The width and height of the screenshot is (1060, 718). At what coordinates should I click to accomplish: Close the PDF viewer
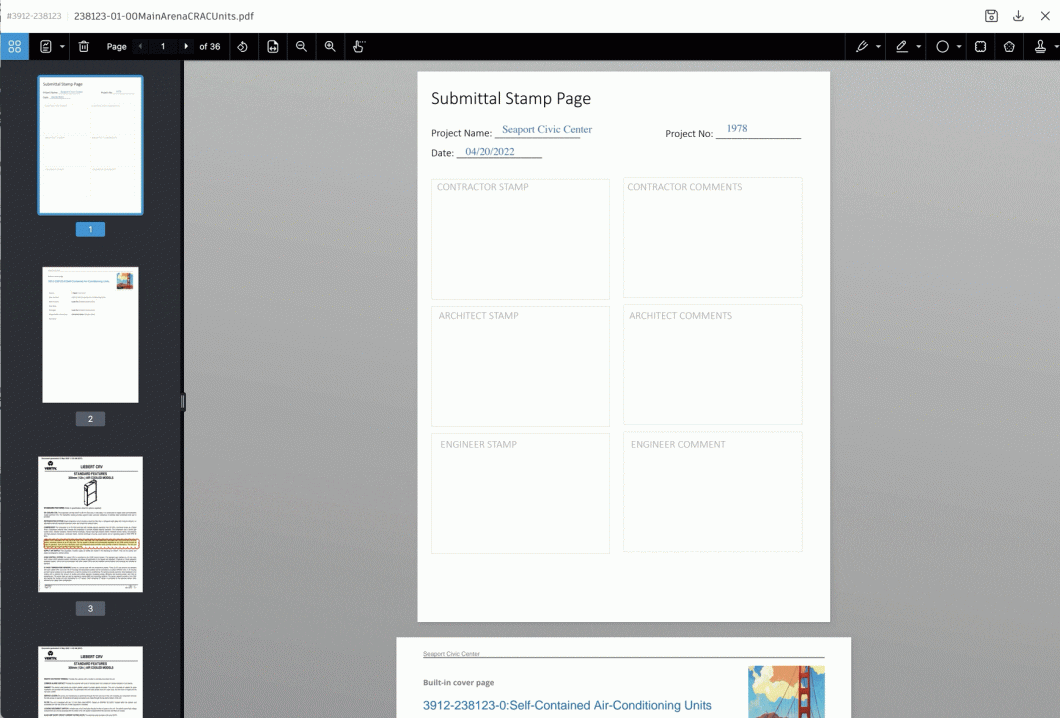click(1045, 16)
